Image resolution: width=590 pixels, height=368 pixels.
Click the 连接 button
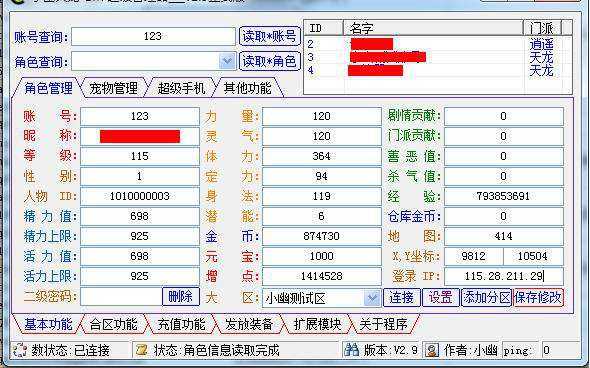(x=401, y=297)
